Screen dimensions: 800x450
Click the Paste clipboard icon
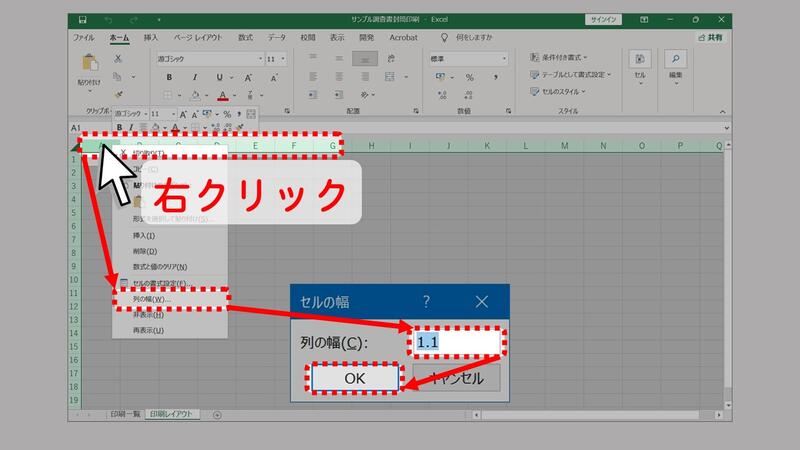90,62
